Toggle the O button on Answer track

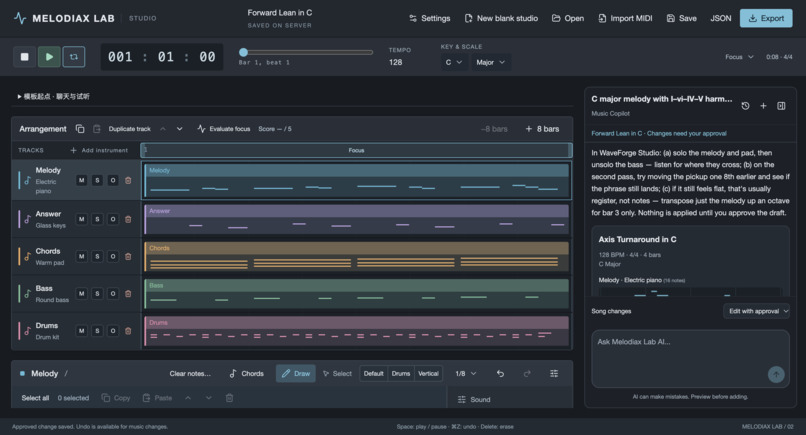(x=113, y=219)
